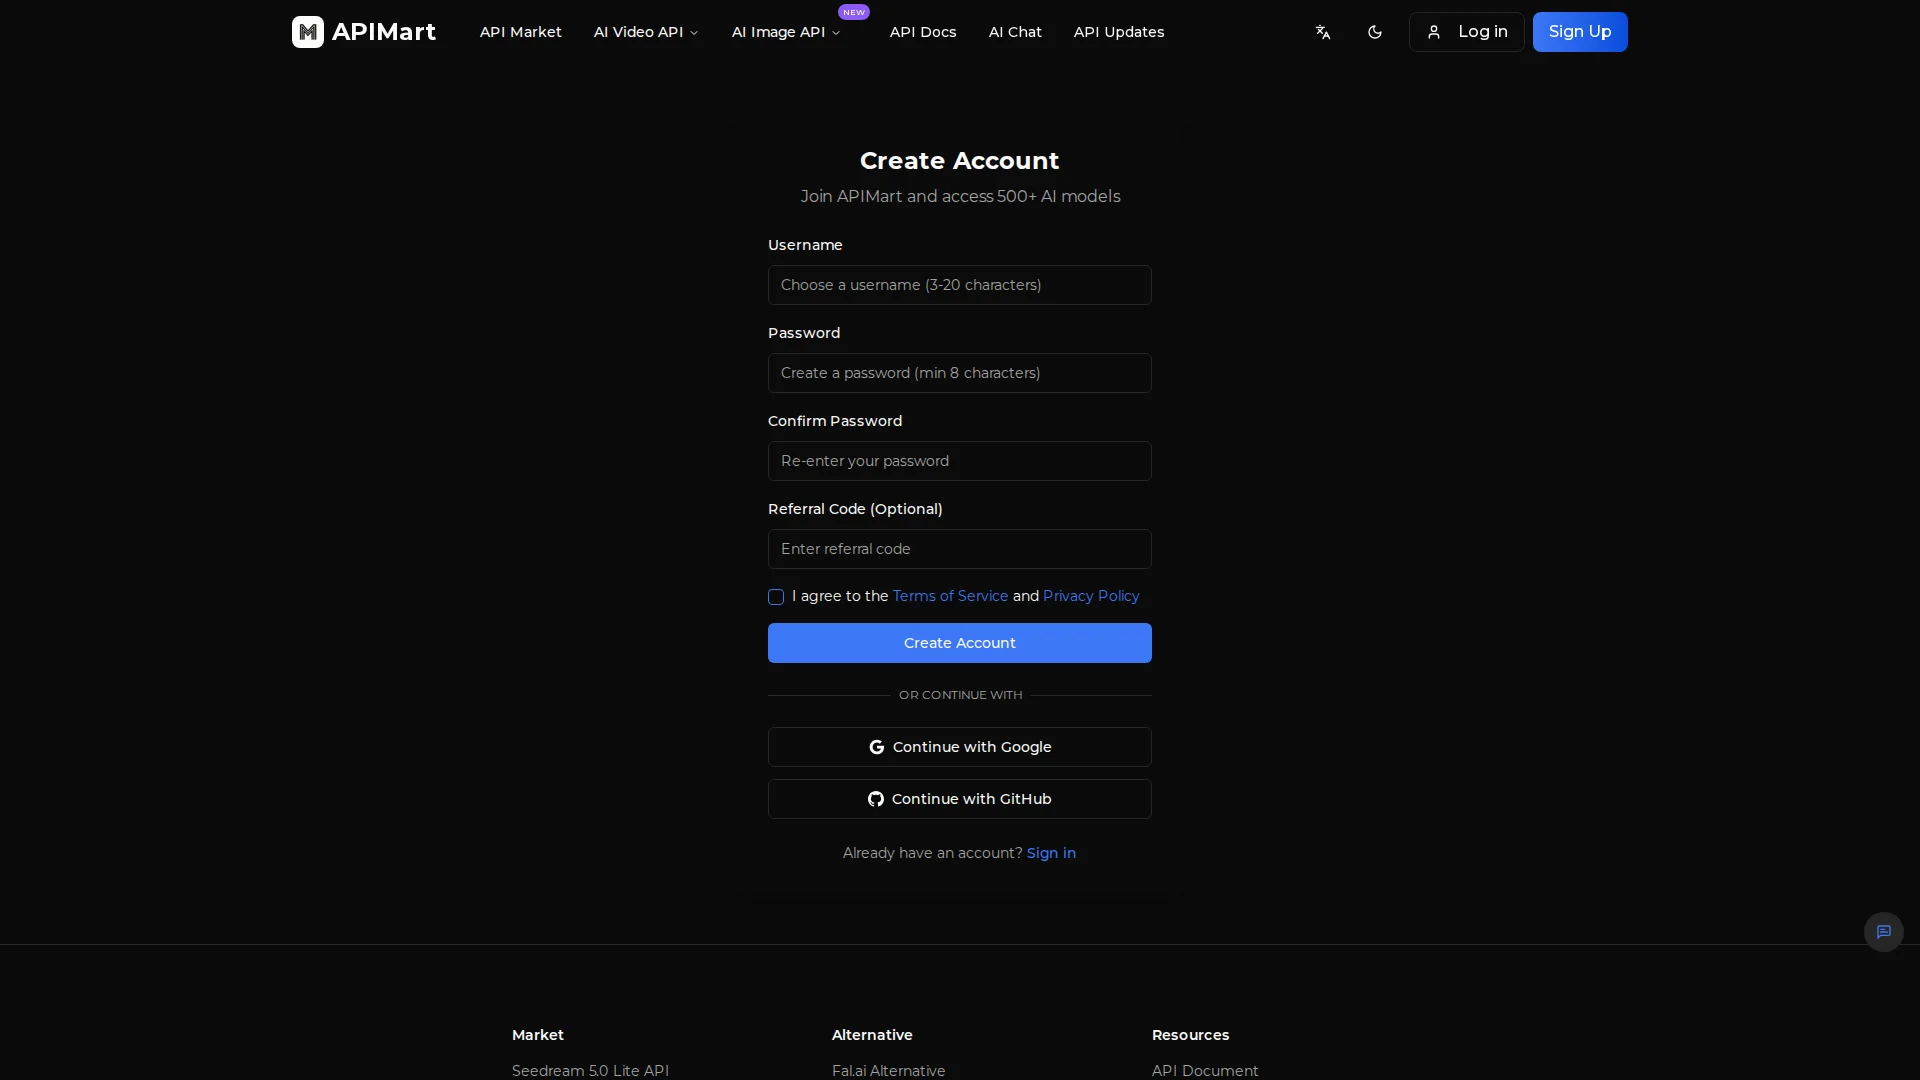Open the Privacy Policy link

point(1090,596)
